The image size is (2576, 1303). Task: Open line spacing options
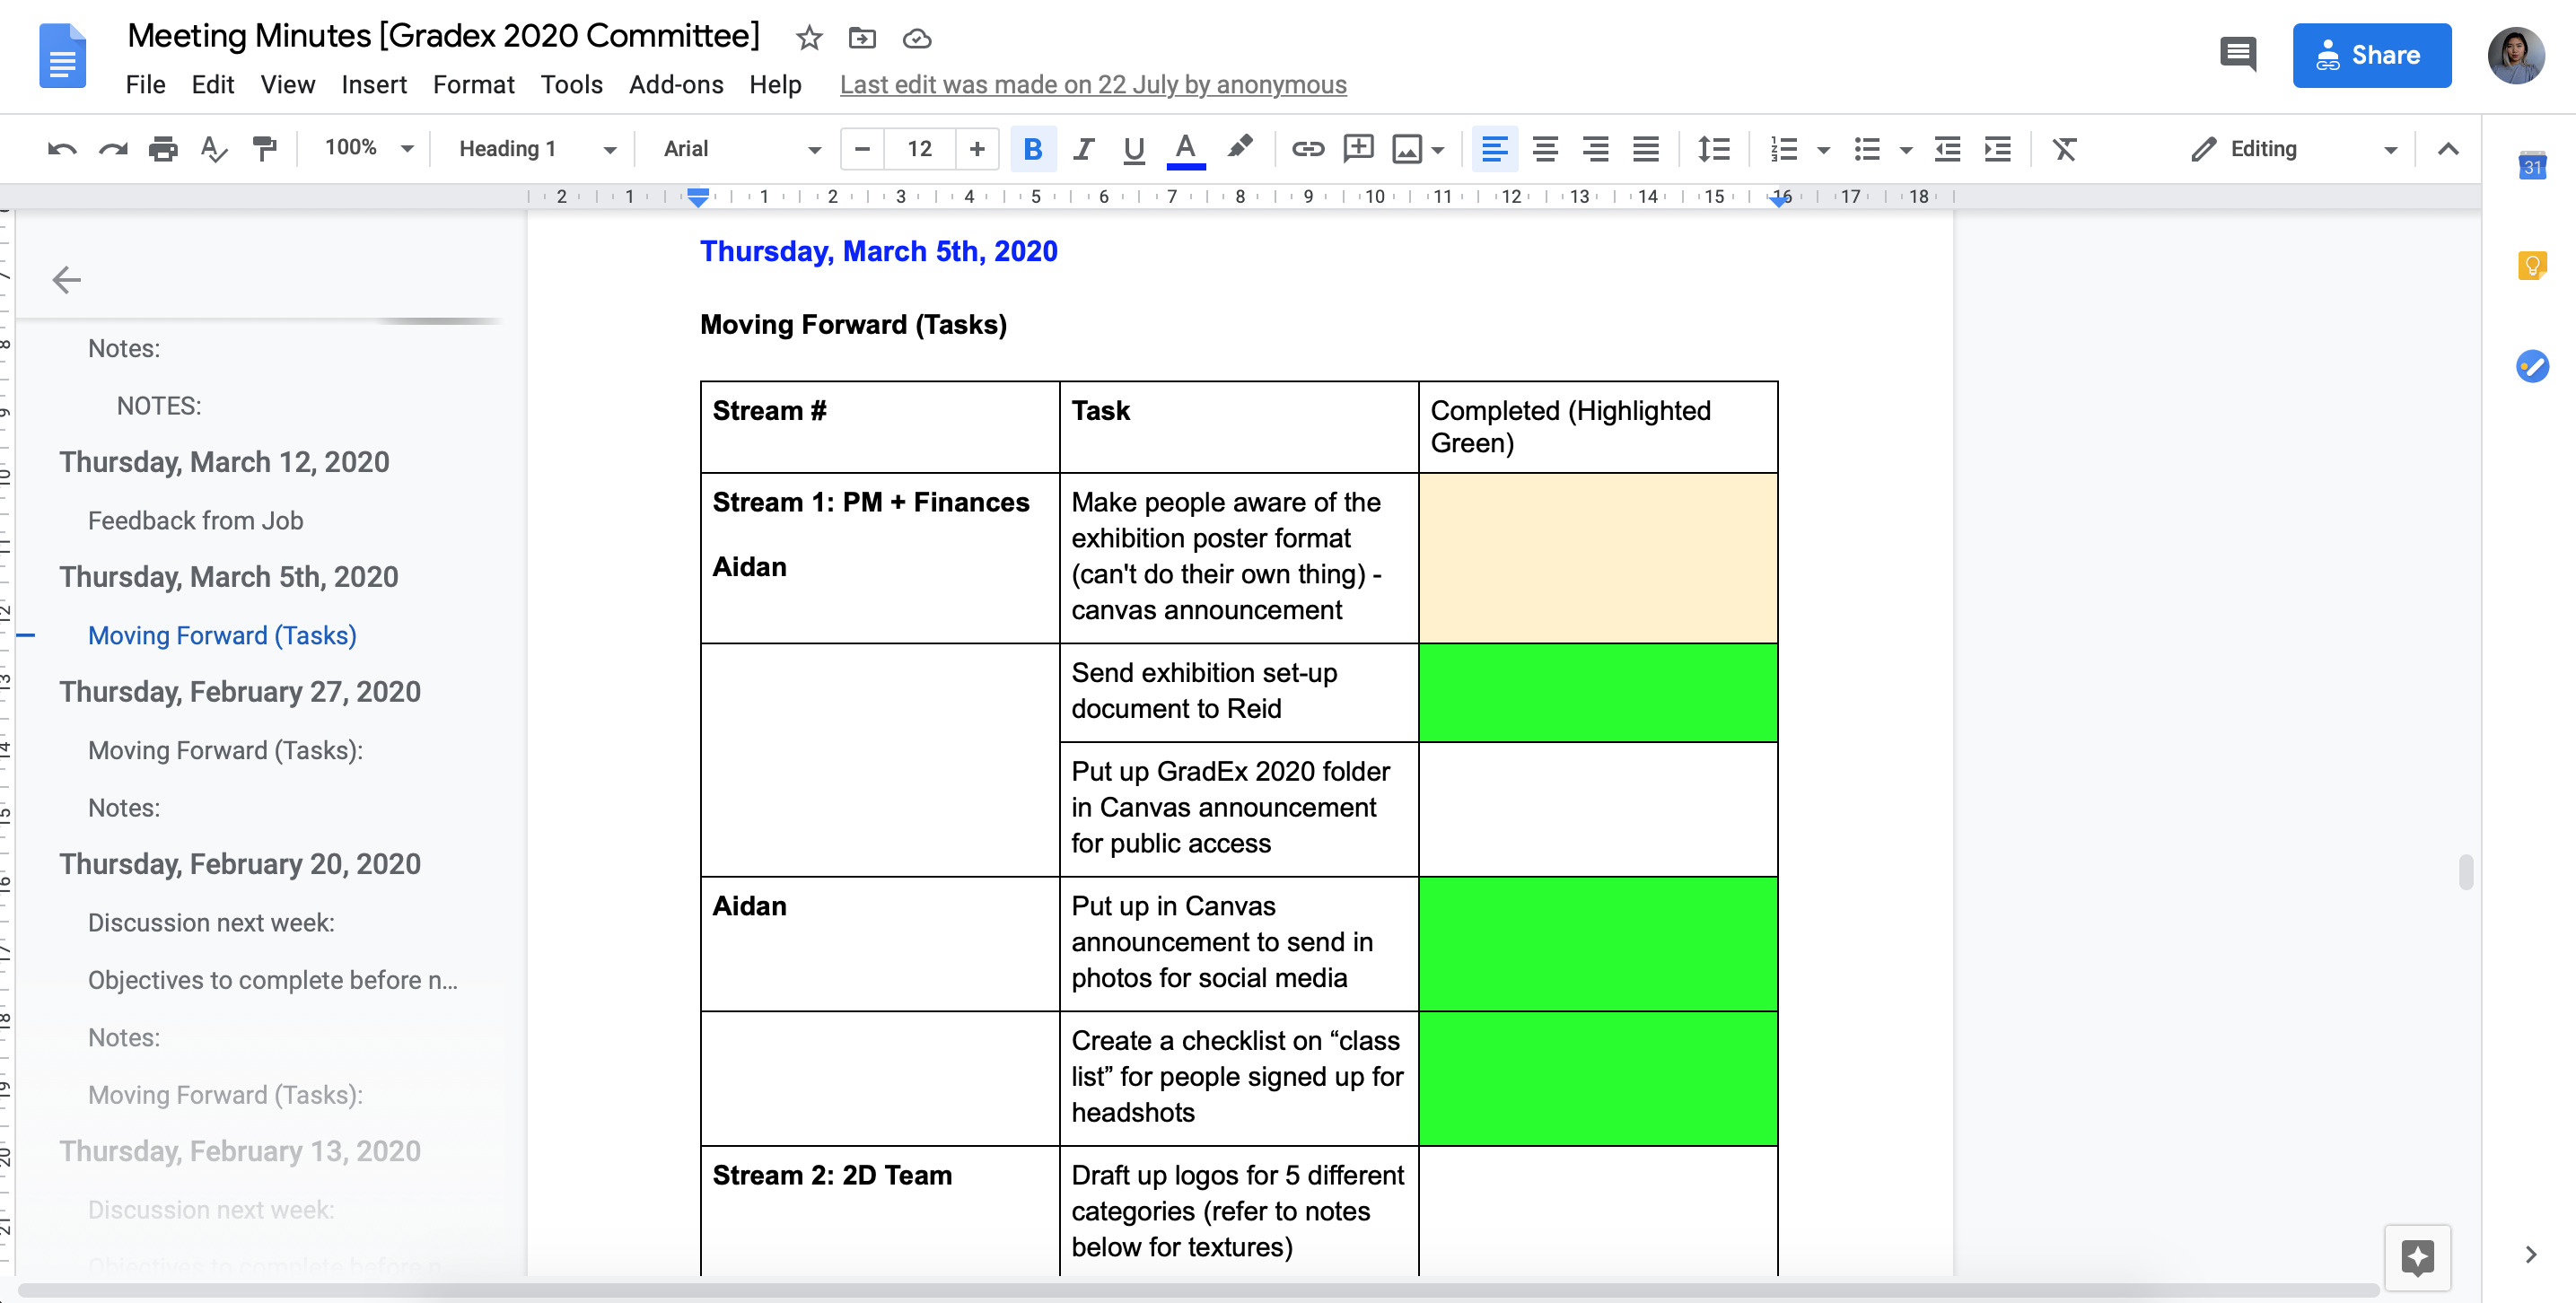(x=1714, y=149)
